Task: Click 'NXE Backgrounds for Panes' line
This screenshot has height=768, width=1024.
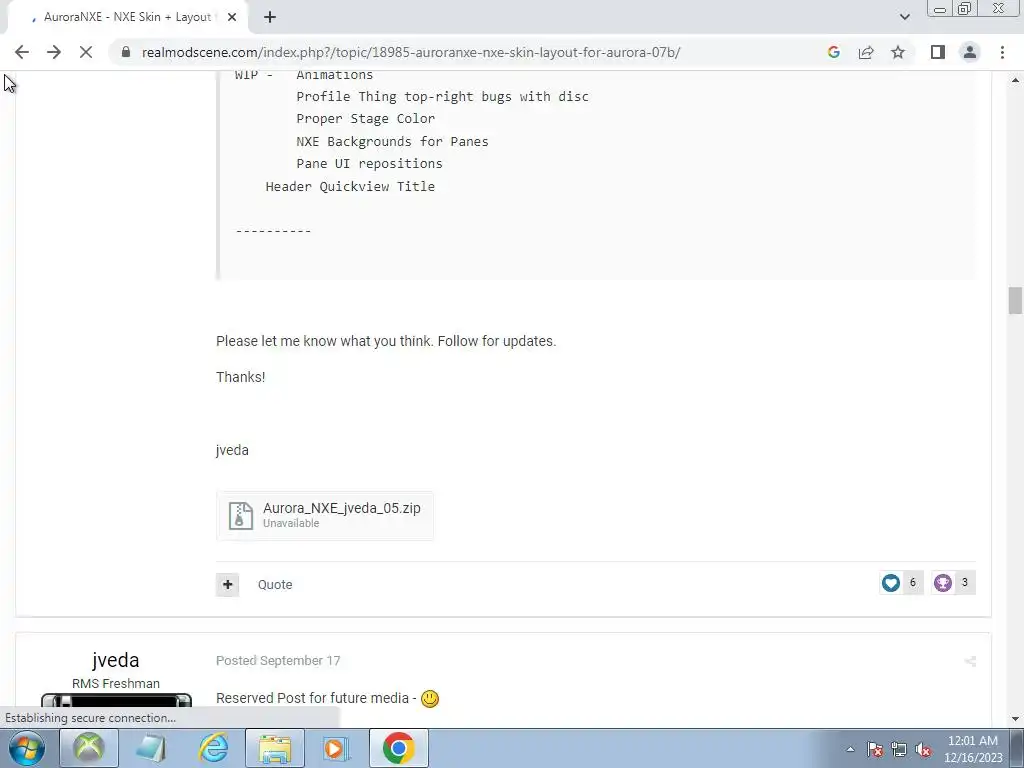Action: tap(392, 141)
